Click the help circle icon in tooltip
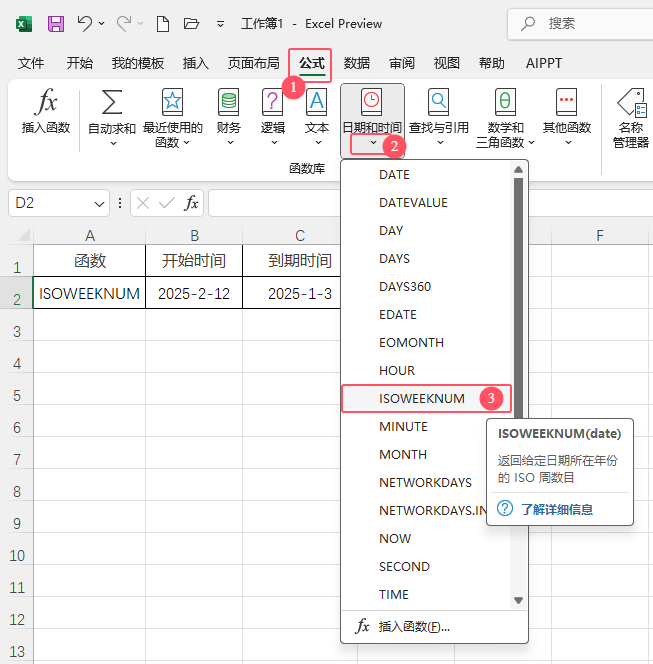This screenshot has width=653, height=664. pyautogui.click(x=505, y=508)
